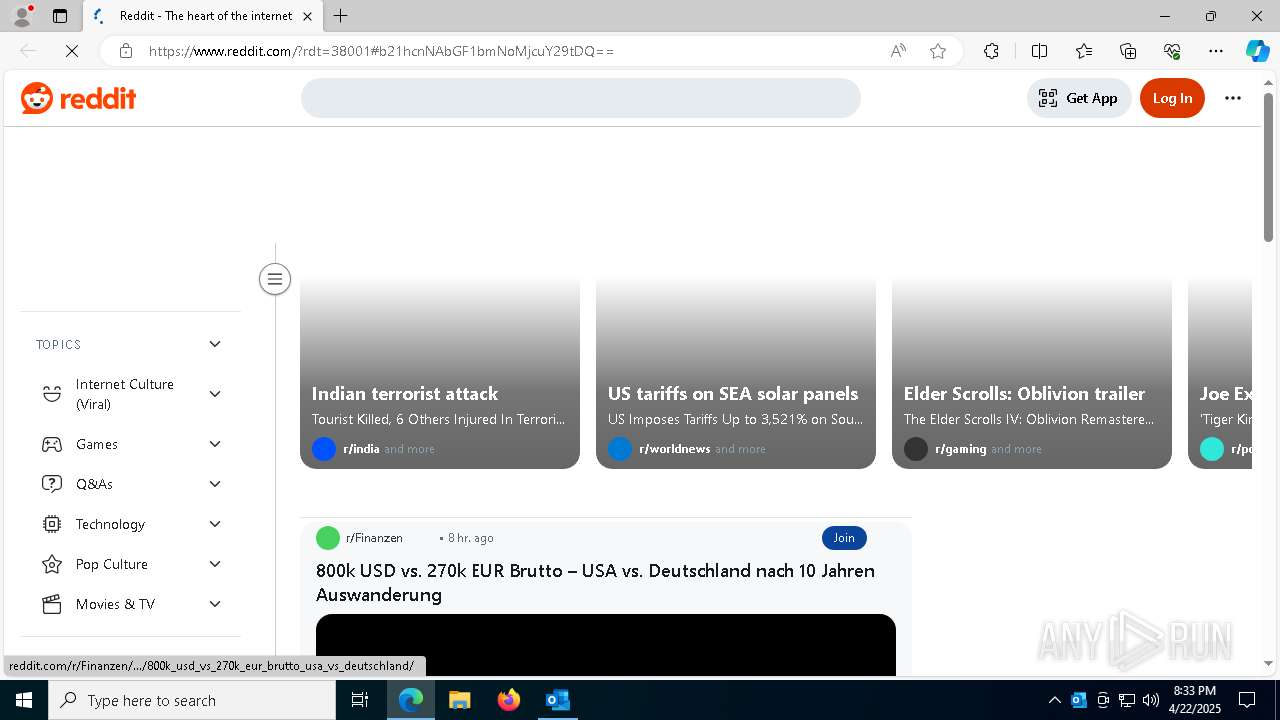Click the taskbar search box
The image size is (1280, 720).
[192, 700]
